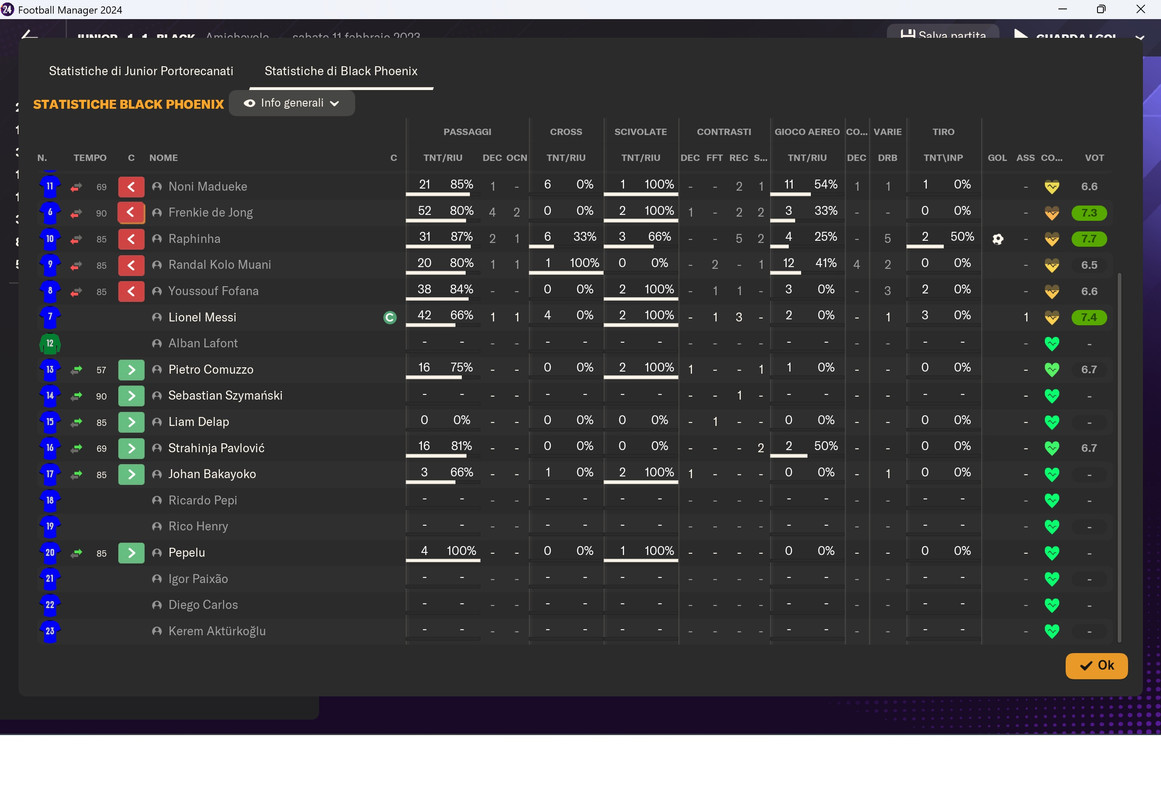
Task: Click the condition heart for Igor Paixão
Action: 1051,579
